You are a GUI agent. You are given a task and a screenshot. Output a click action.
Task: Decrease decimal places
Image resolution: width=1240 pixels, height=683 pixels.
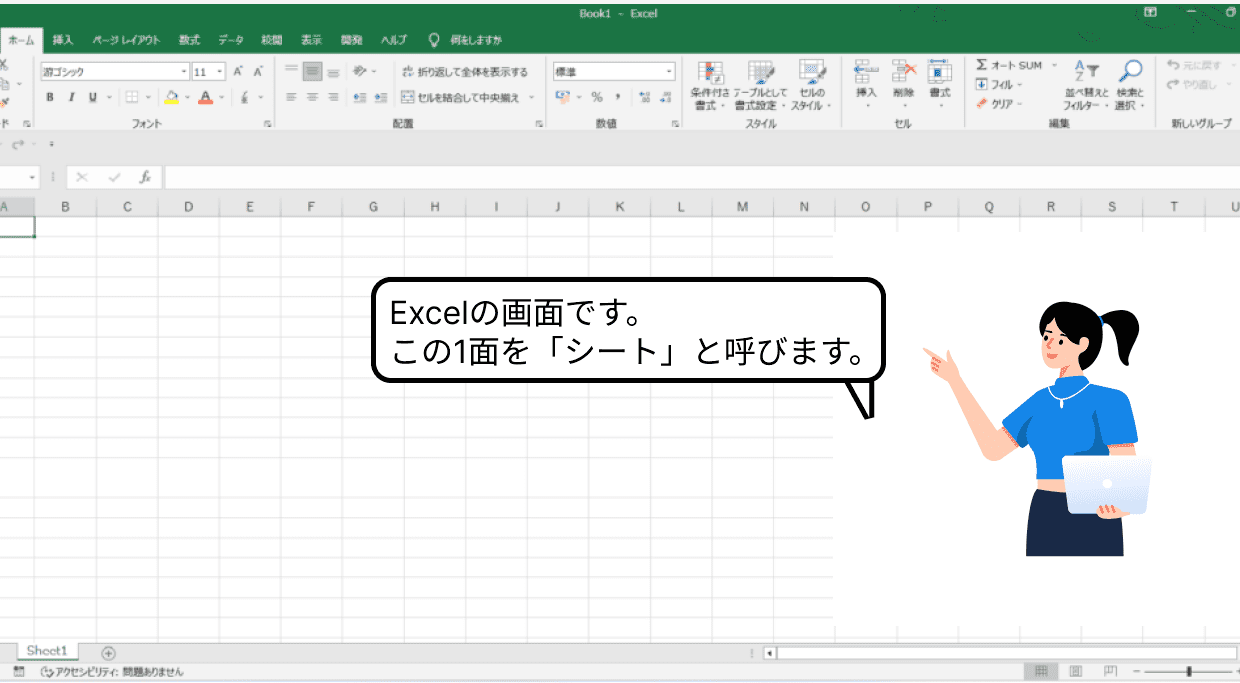(665, 97)
